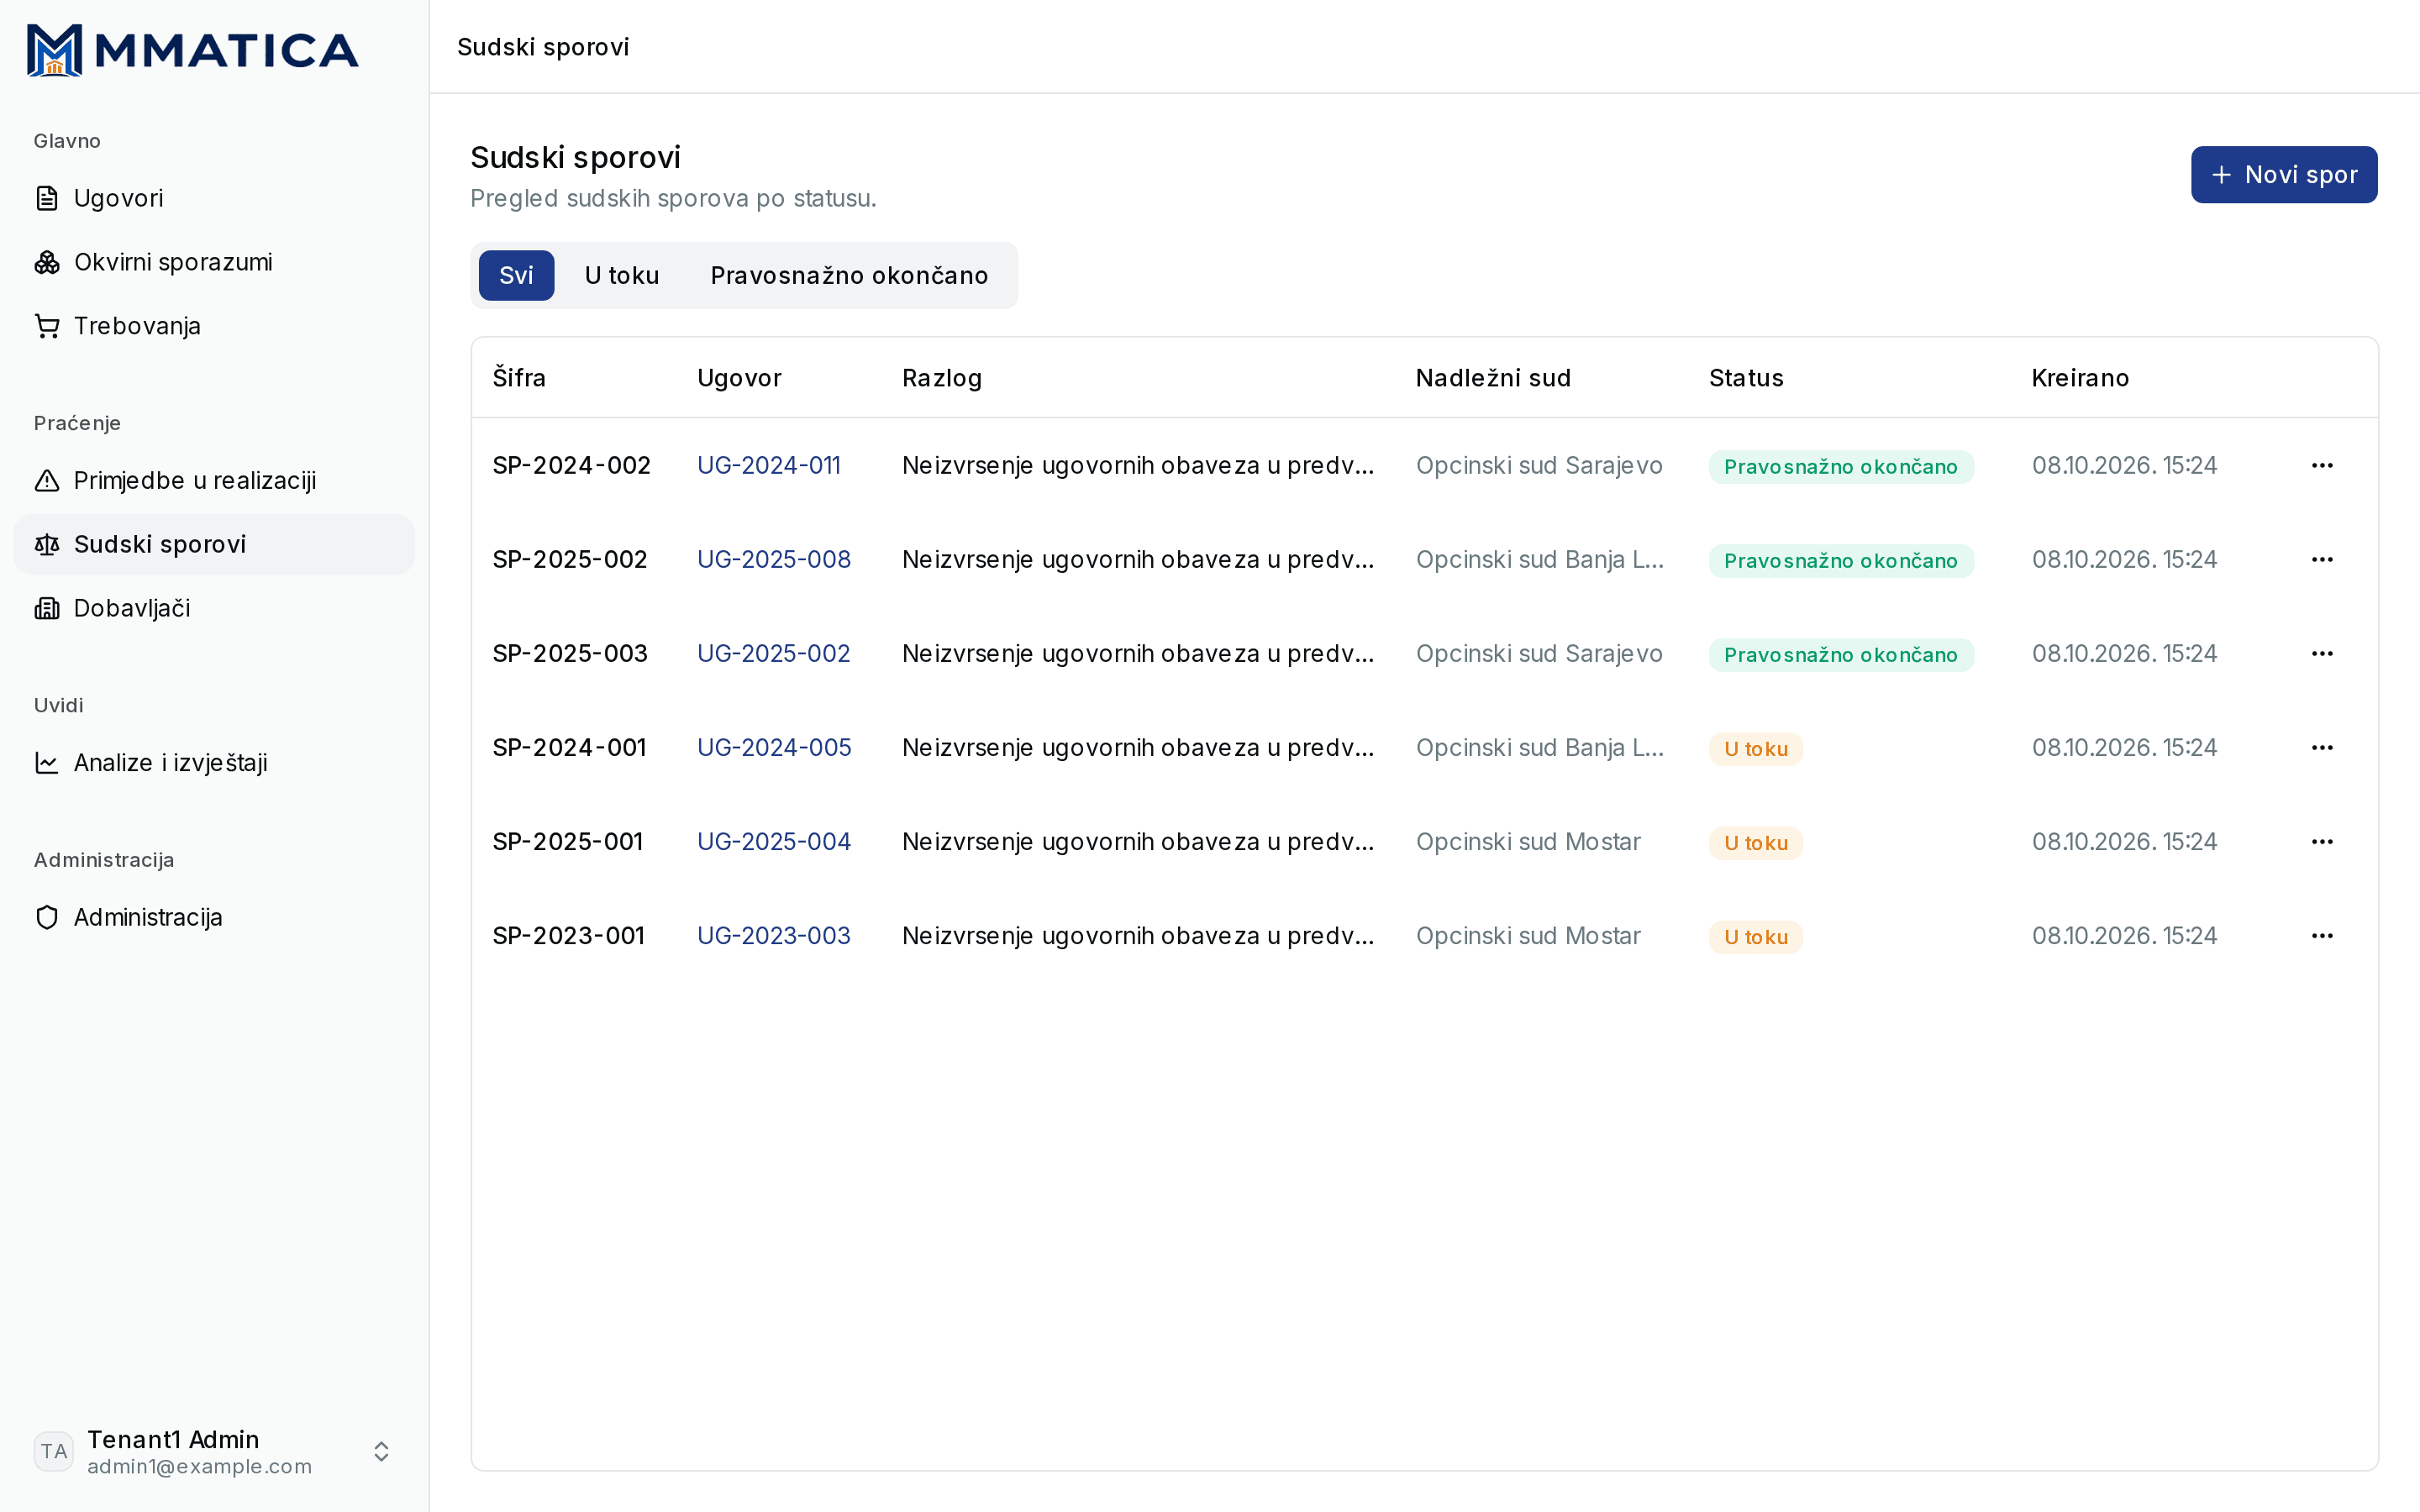Open the actions menu for SP-2025-003
2420x1512 pixels.
[x=2322, y=653]
